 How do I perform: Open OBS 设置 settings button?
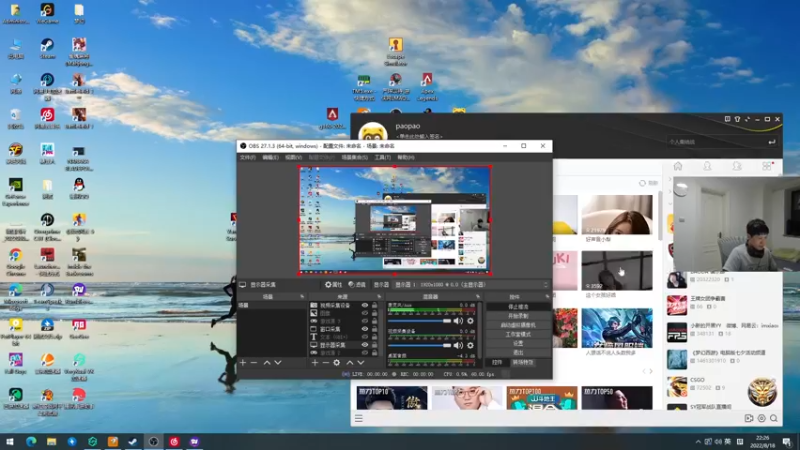pos(518,343)
